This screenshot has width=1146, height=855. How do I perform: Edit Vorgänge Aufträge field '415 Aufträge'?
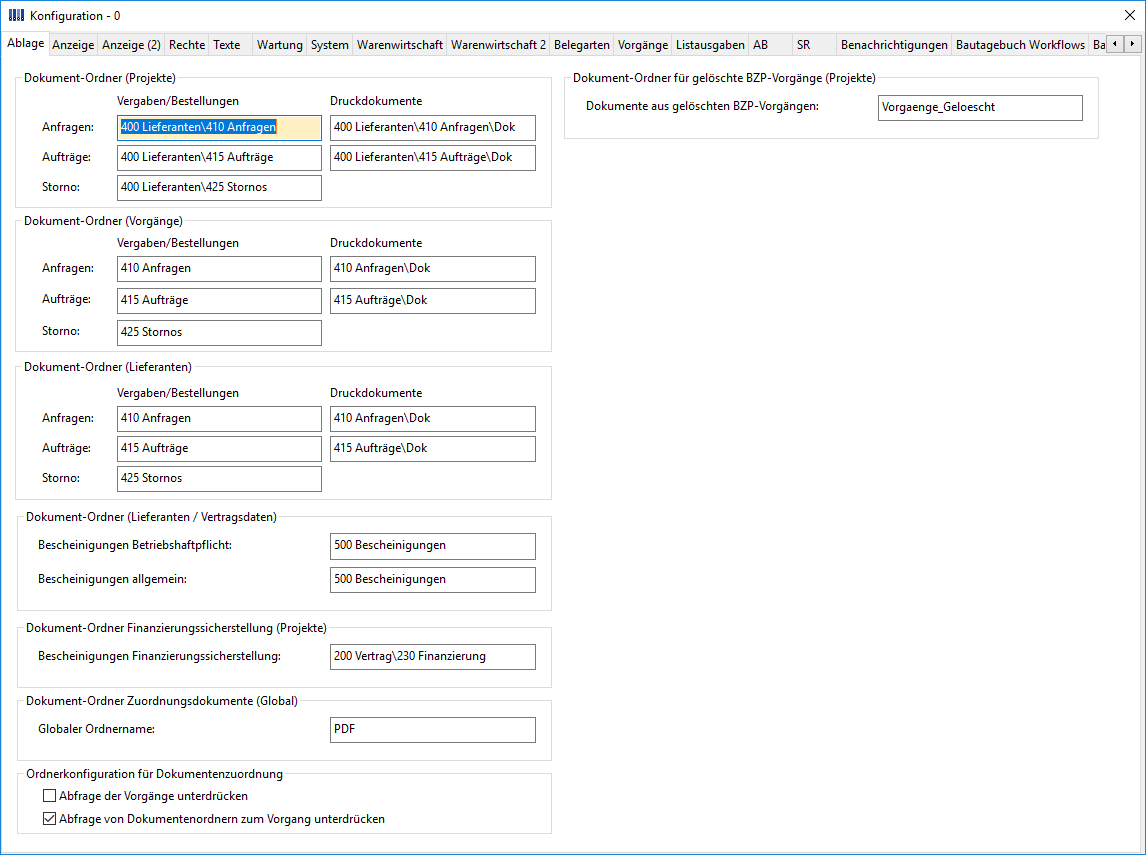pos(219,300)
